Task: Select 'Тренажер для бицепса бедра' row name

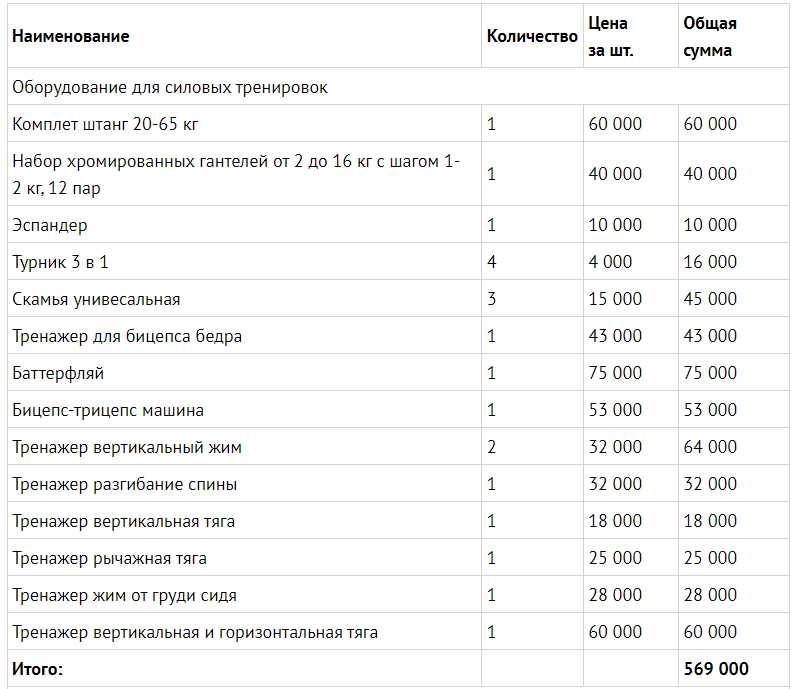Action: pyautogui.click(x=127, y=336)
